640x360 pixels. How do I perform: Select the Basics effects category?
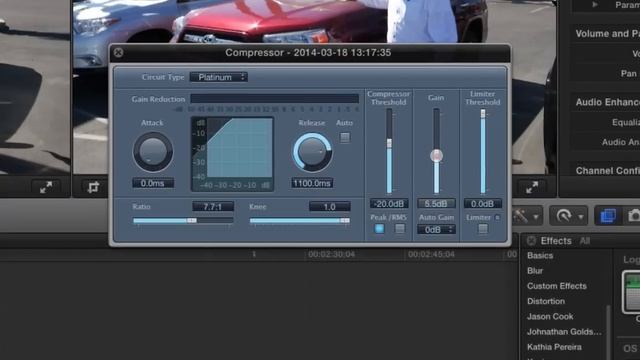coord(540,256)
